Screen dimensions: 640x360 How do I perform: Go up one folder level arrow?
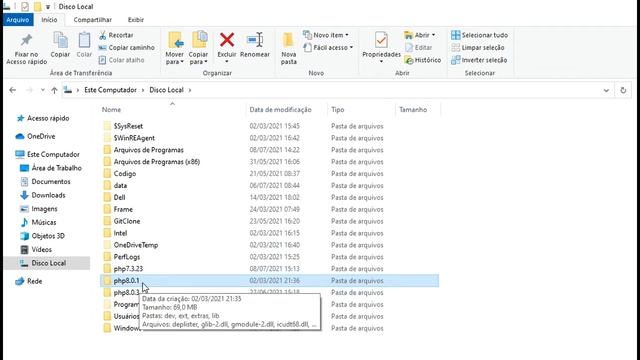54,90
